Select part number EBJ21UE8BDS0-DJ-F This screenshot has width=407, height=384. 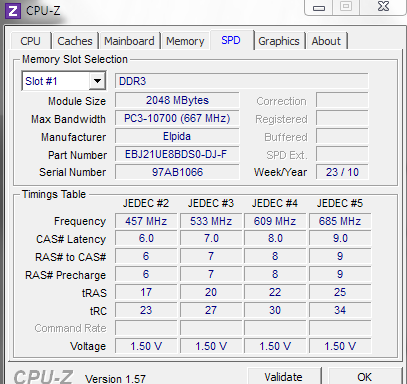click(x=177, y=154)
